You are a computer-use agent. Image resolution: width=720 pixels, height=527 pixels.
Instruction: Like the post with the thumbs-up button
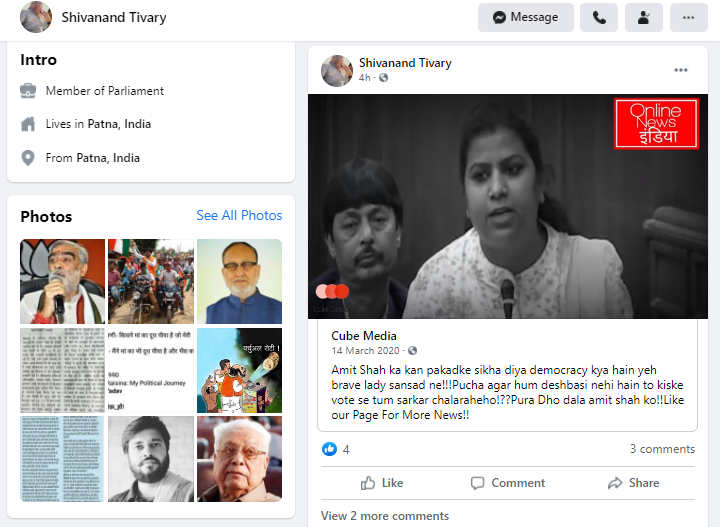click(x=382, y=483)
